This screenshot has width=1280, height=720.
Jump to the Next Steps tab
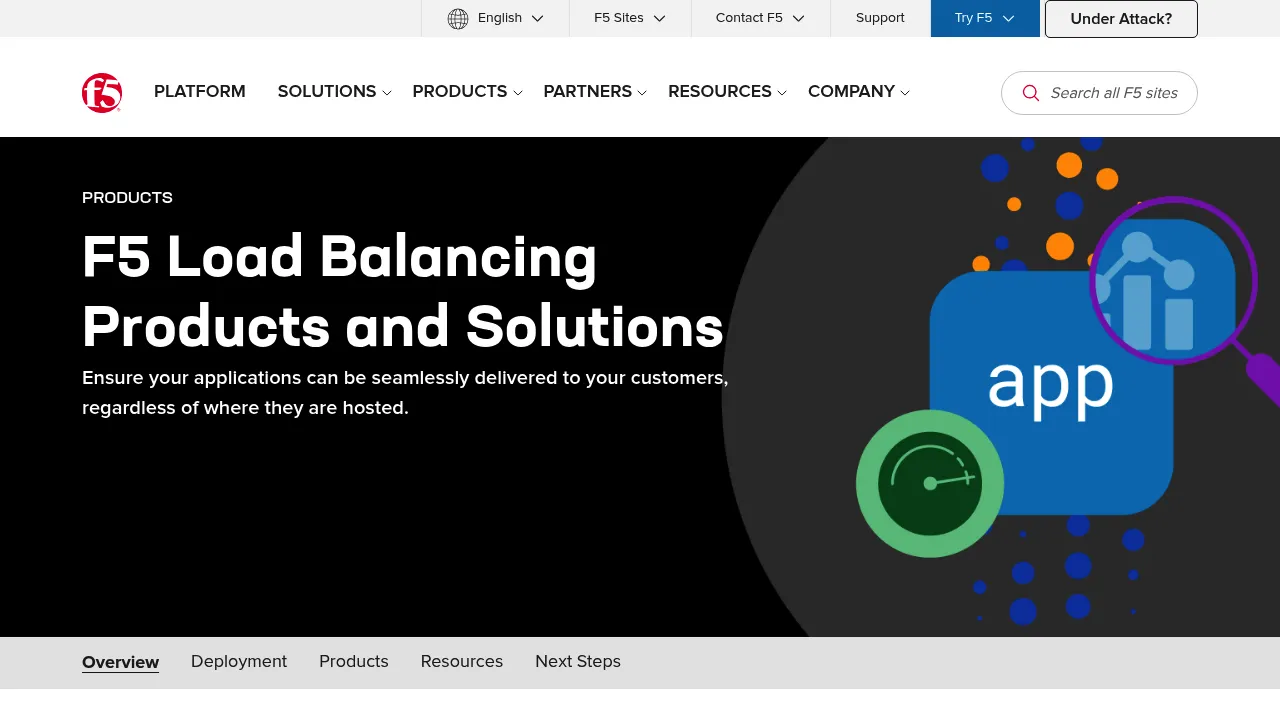click(578, 662)
